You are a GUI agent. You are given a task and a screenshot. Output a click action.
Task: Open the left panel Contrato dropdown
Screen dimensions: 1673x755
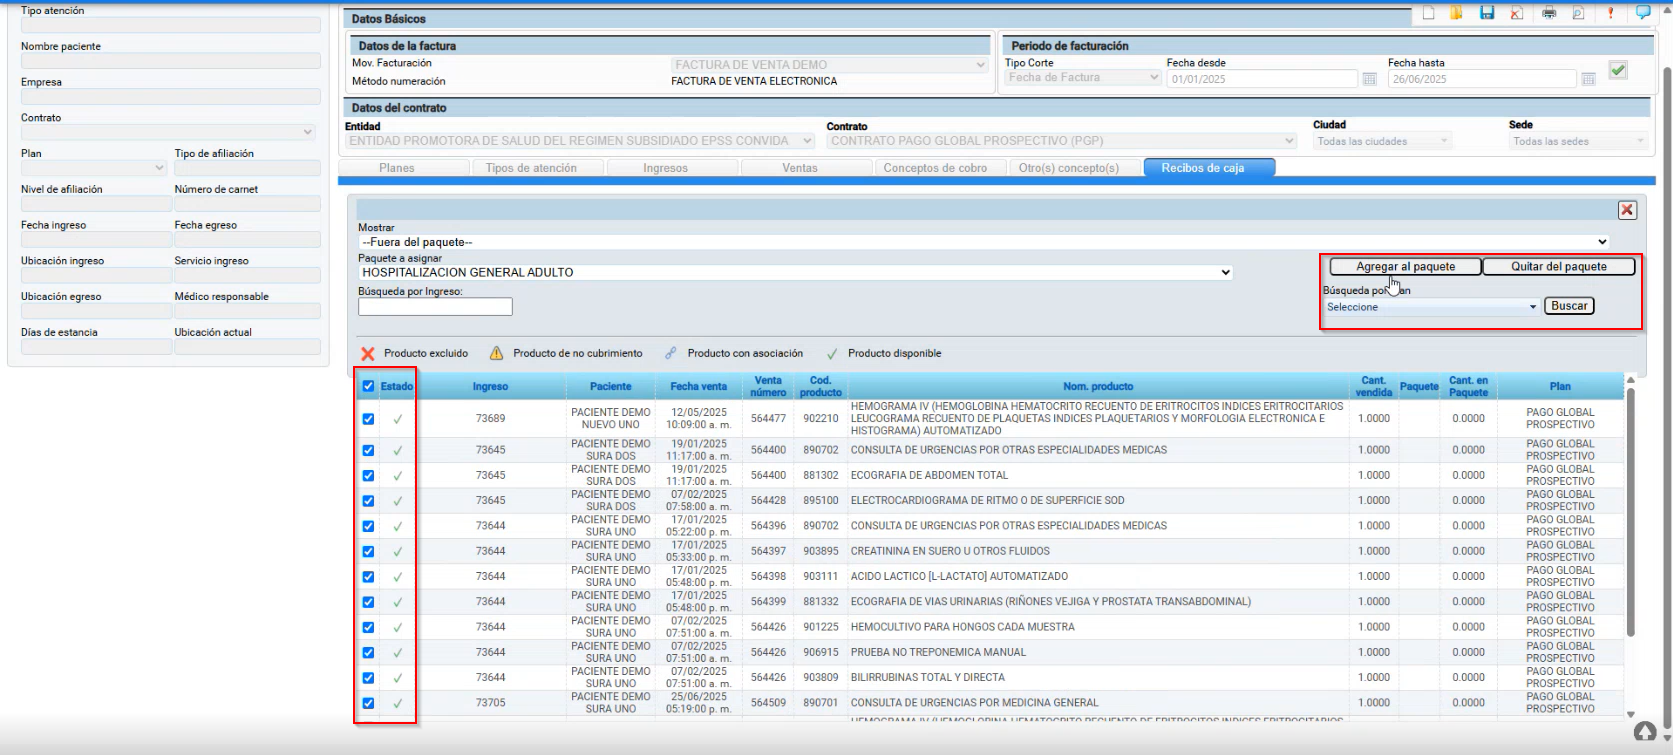168,132
